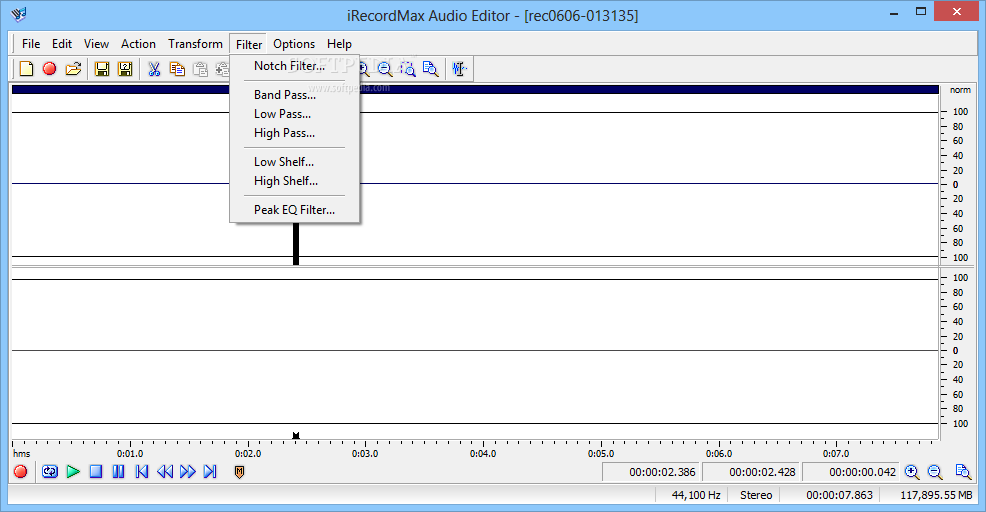
Task: Open the Help menu
Action: [339, 43]
